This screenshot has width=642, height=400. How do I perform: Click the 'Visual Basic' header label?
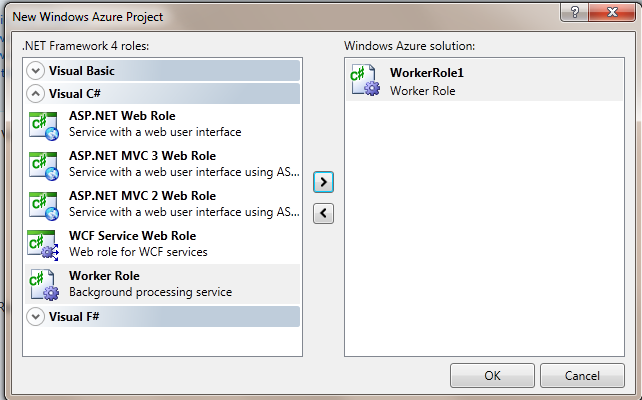click(x=81, y=71)
